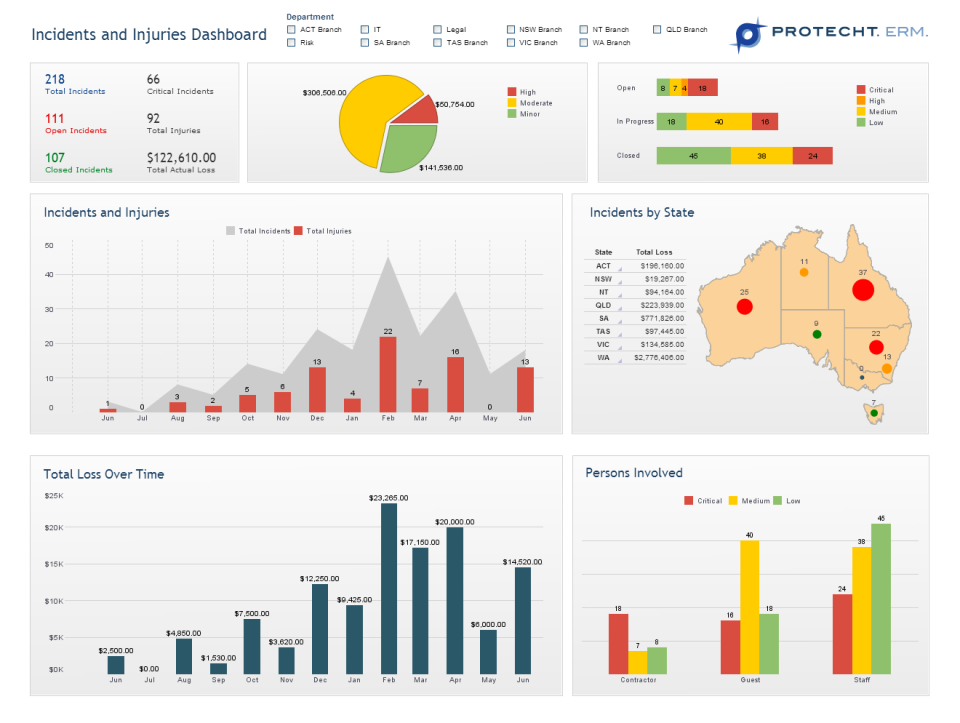Click the green Closed segment labeled 45
The height and width of the screenshot is (723, 960).
tap(694, 156)
